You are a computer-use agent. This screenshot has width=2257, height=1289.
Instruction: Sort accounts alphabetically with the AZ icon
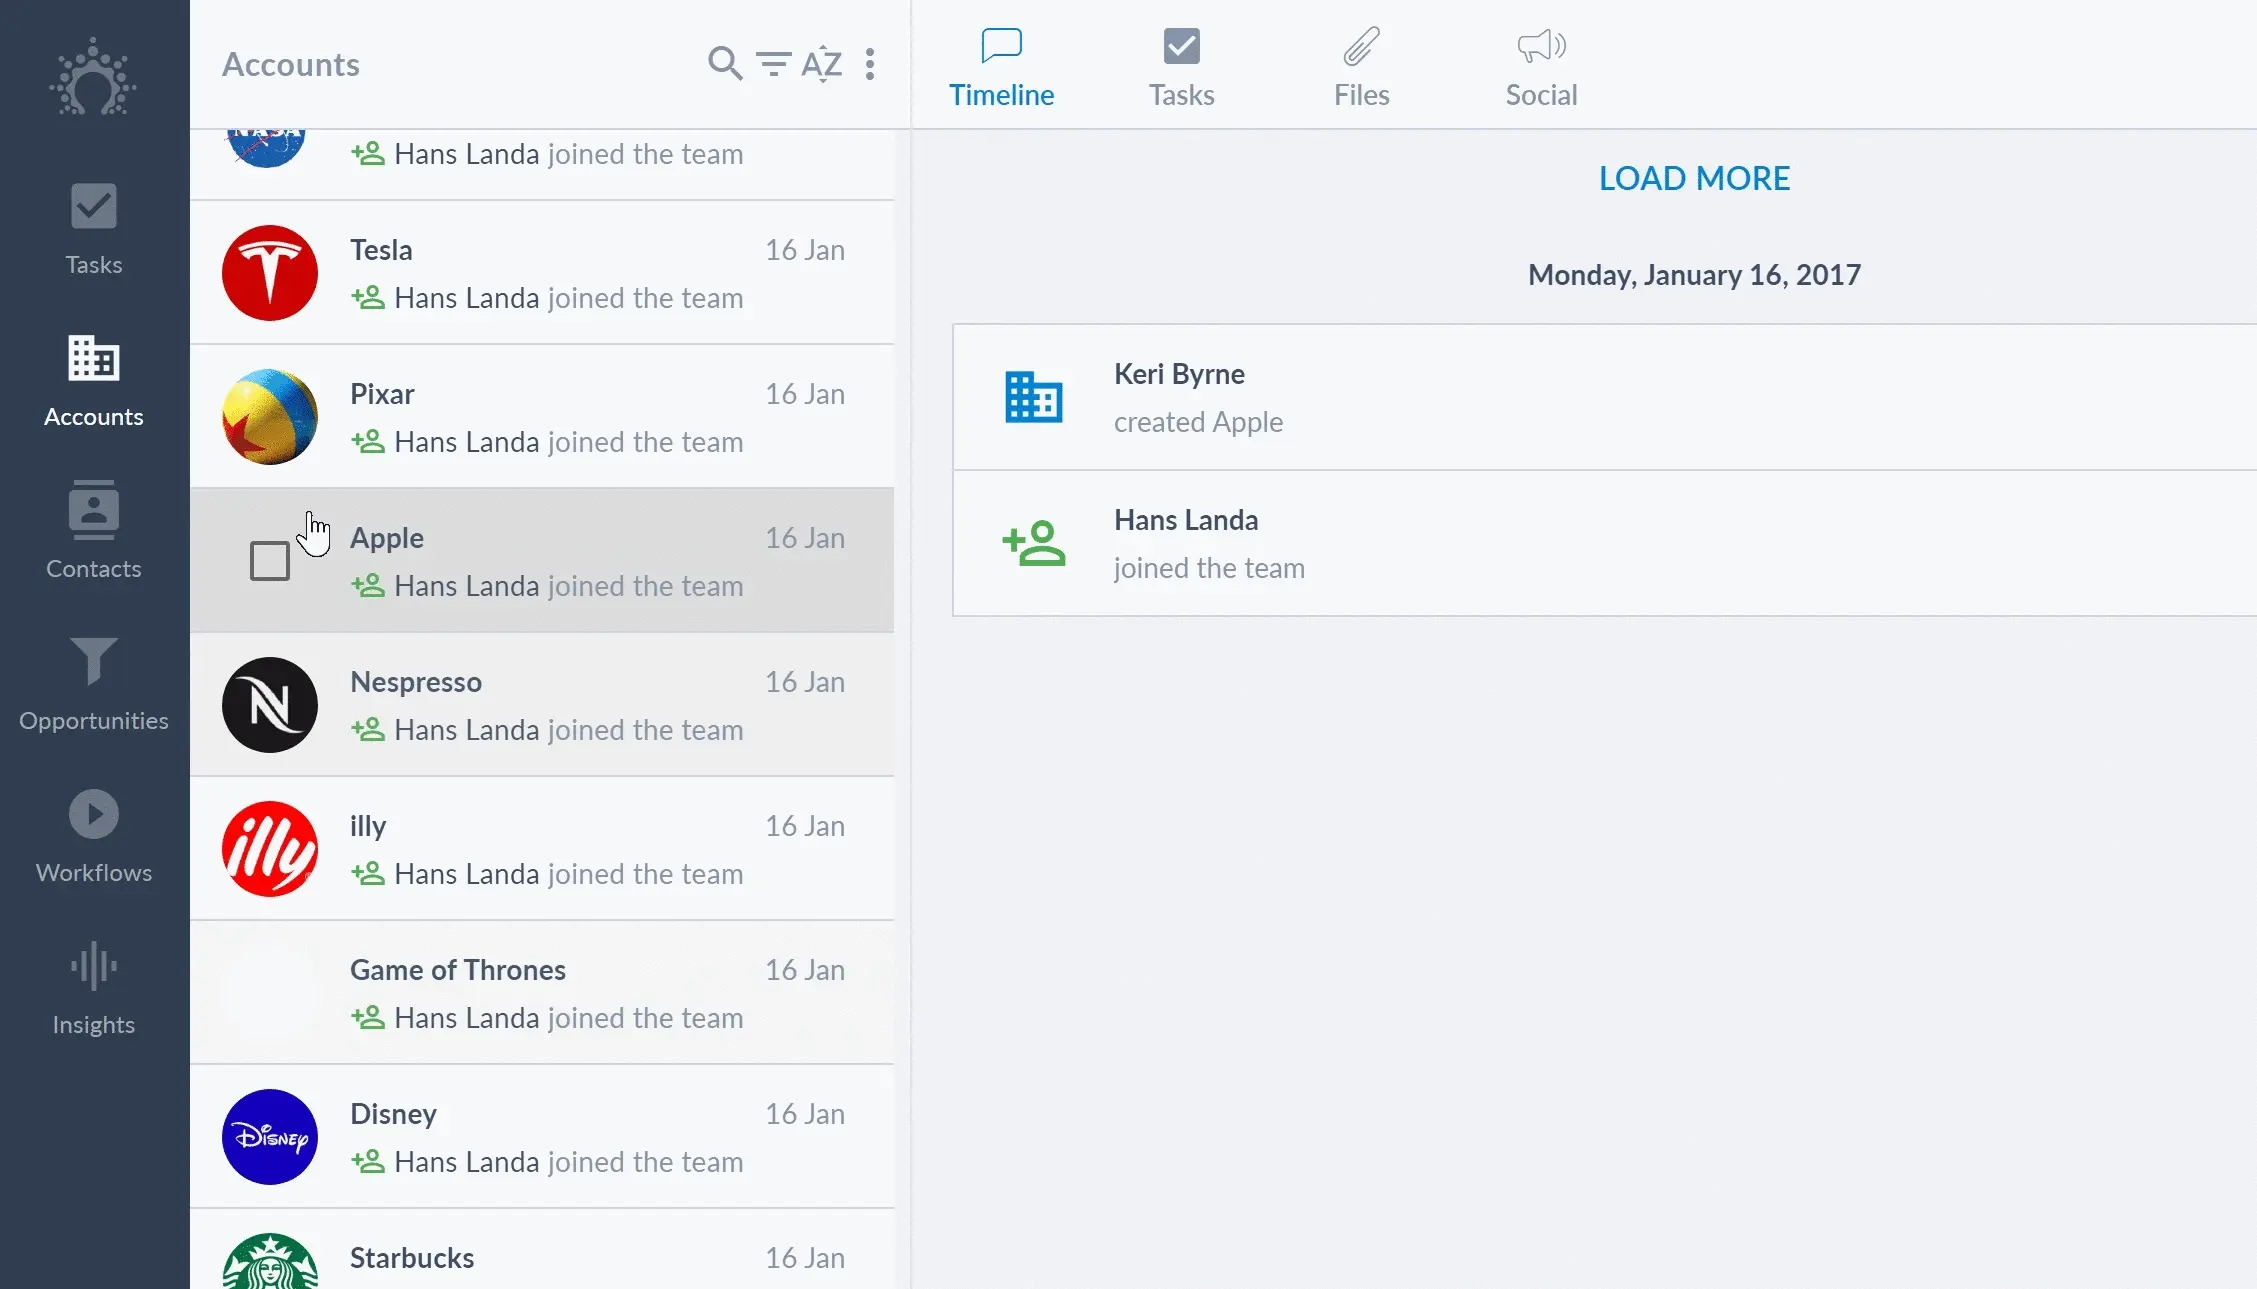point(822,64)
